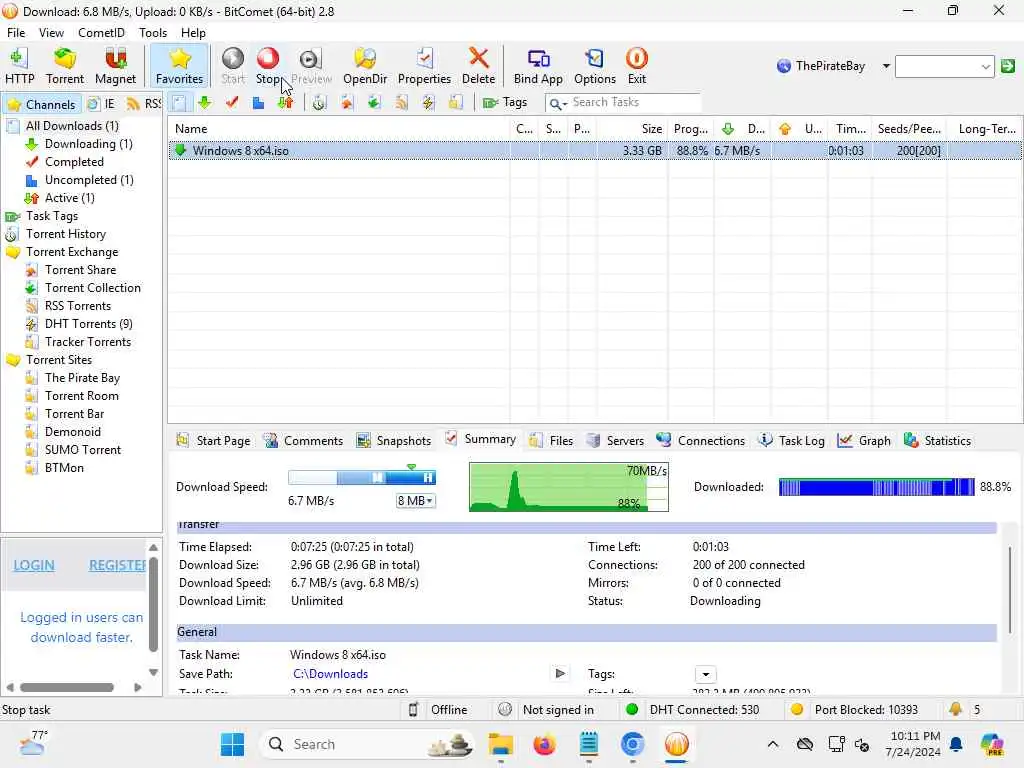The height and width of the screenshot is (768, 1024).
Task: Open task Properties from the toolbar
Action: coord(424,66)
